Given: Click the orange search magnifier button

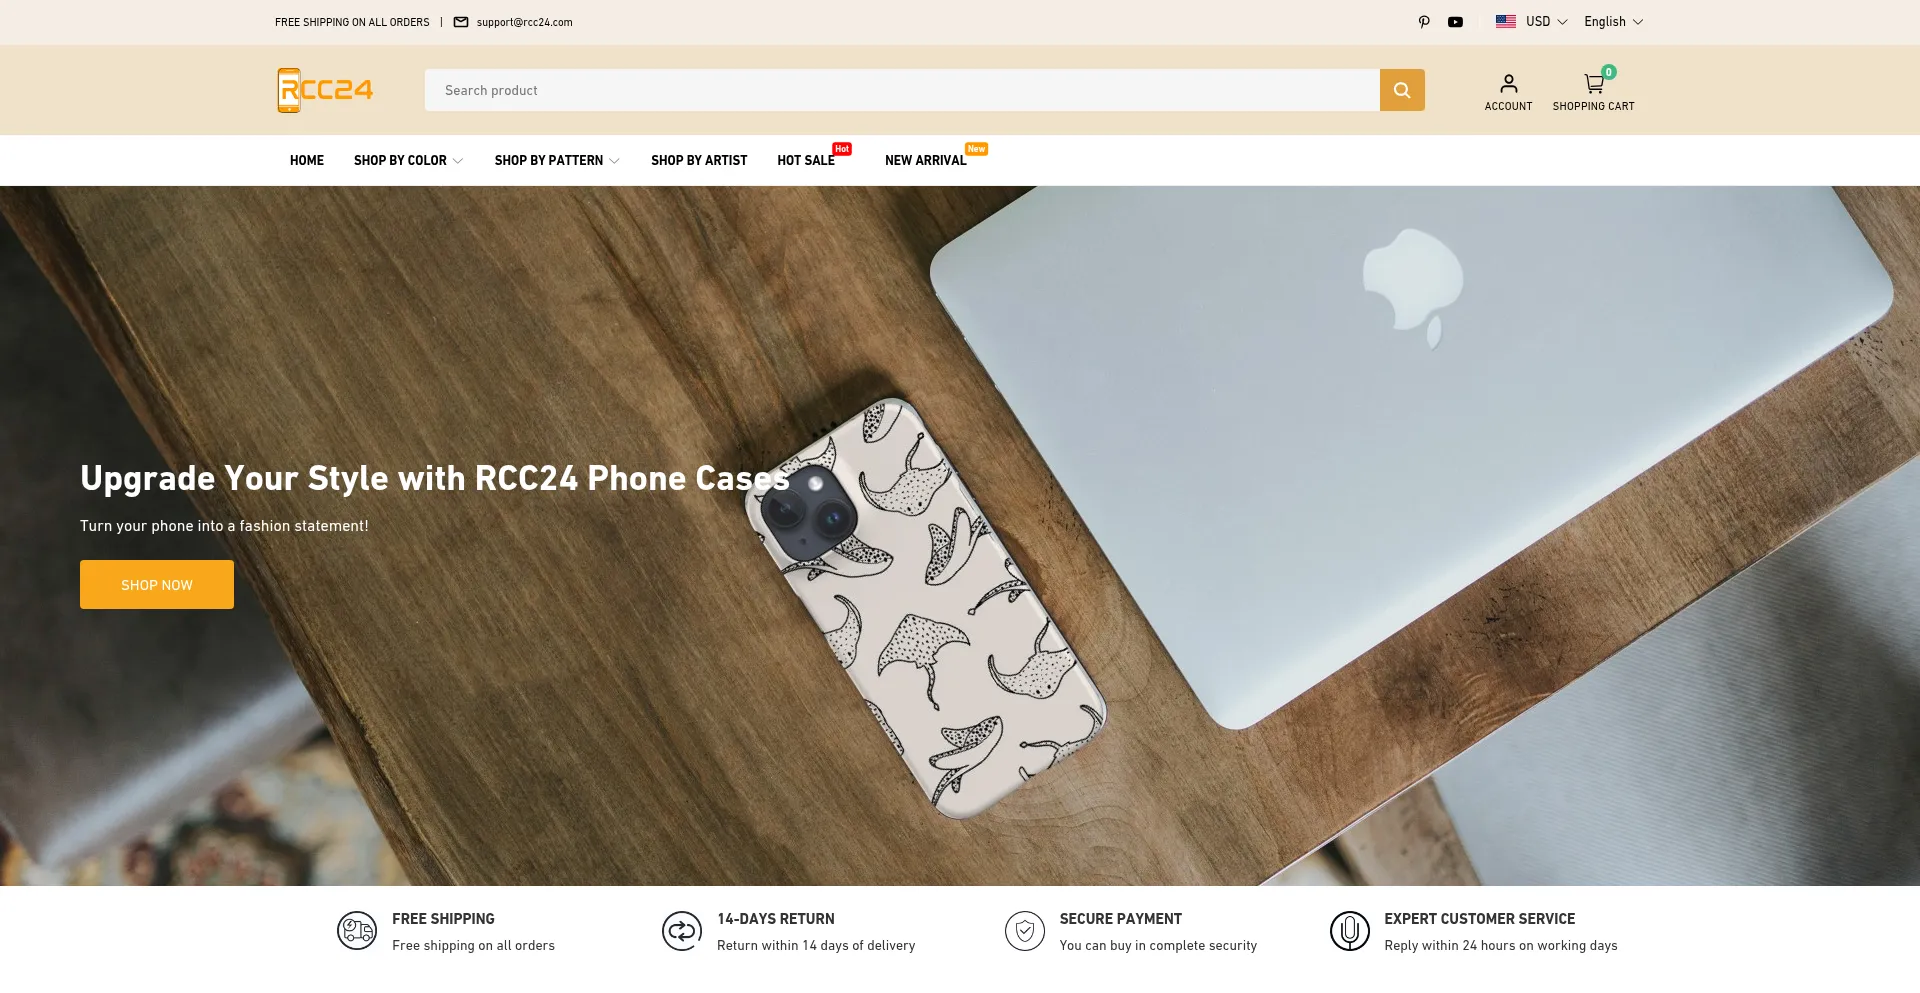Looking at the screenshot, I should tap(1402, 90).
